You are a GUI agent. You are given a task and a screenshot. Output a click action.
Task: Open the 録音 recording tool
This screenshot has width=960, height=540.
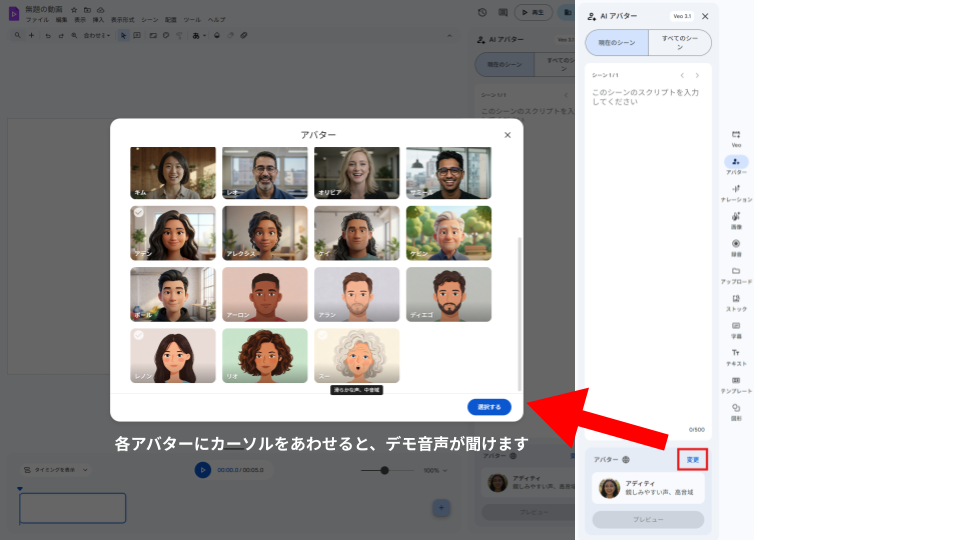736,244
